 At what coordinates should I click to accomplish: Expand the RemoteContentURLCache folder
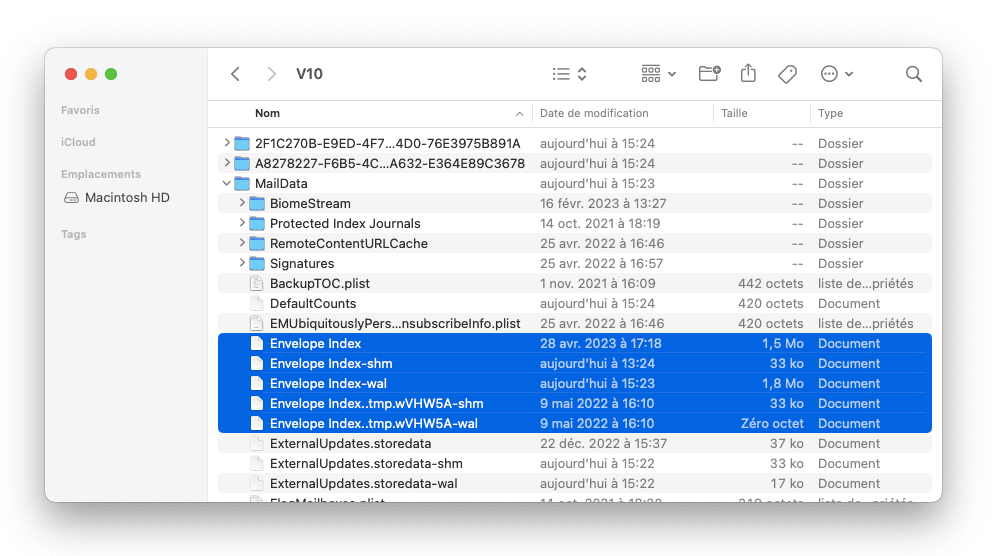pyautogui.click(x=242, y=244)
